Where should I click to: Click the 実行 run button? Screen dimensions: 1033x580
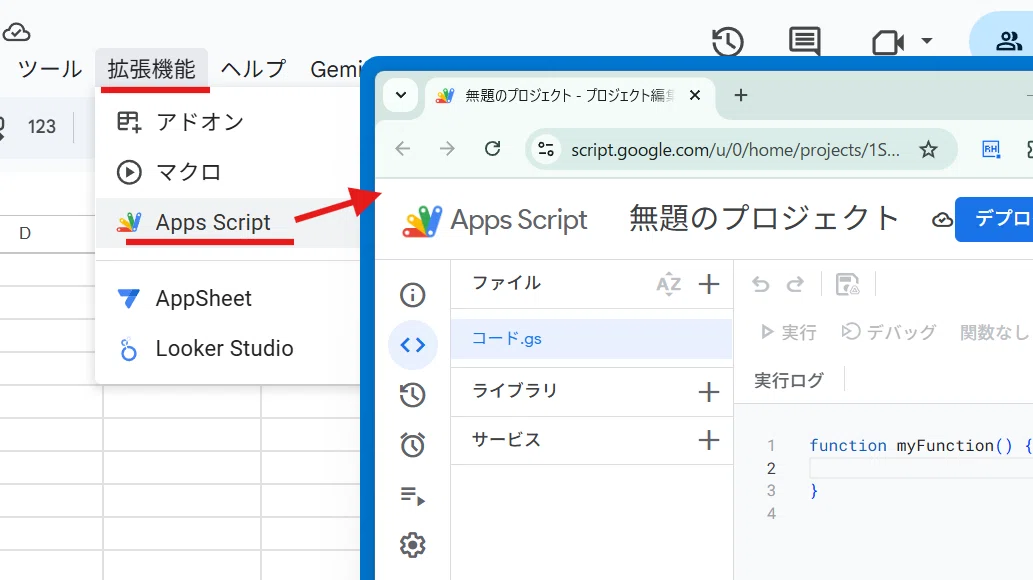click(789, 332)
